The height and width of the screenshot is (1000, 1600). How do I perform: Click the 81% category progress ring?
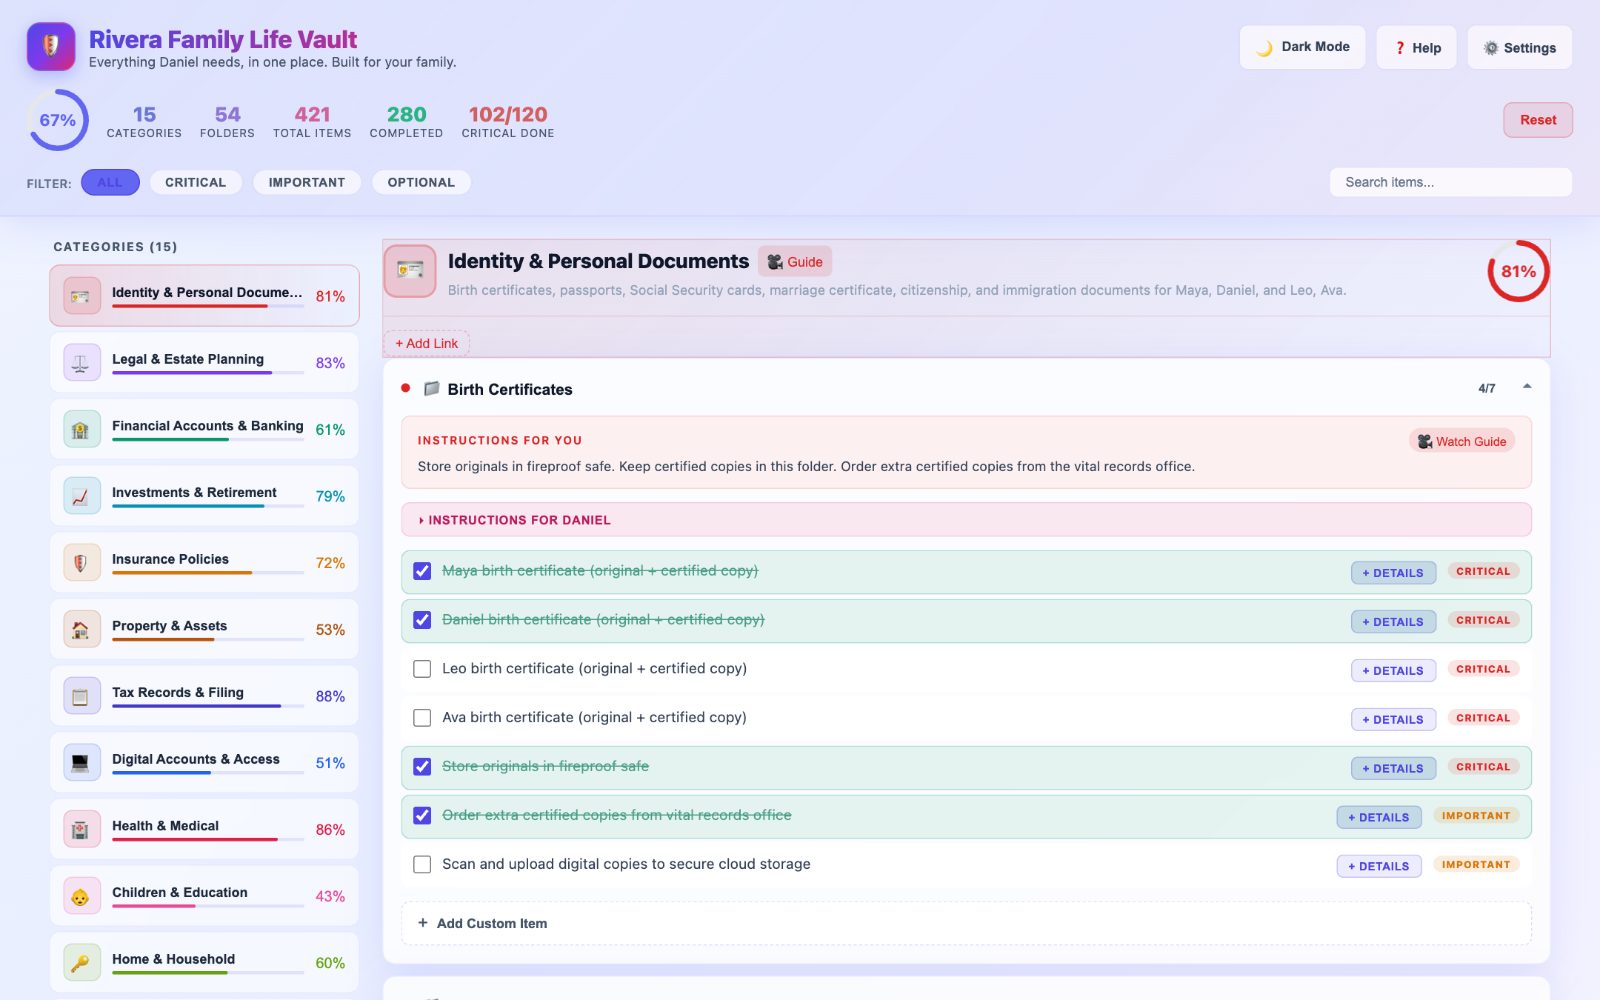(1518, 271)
